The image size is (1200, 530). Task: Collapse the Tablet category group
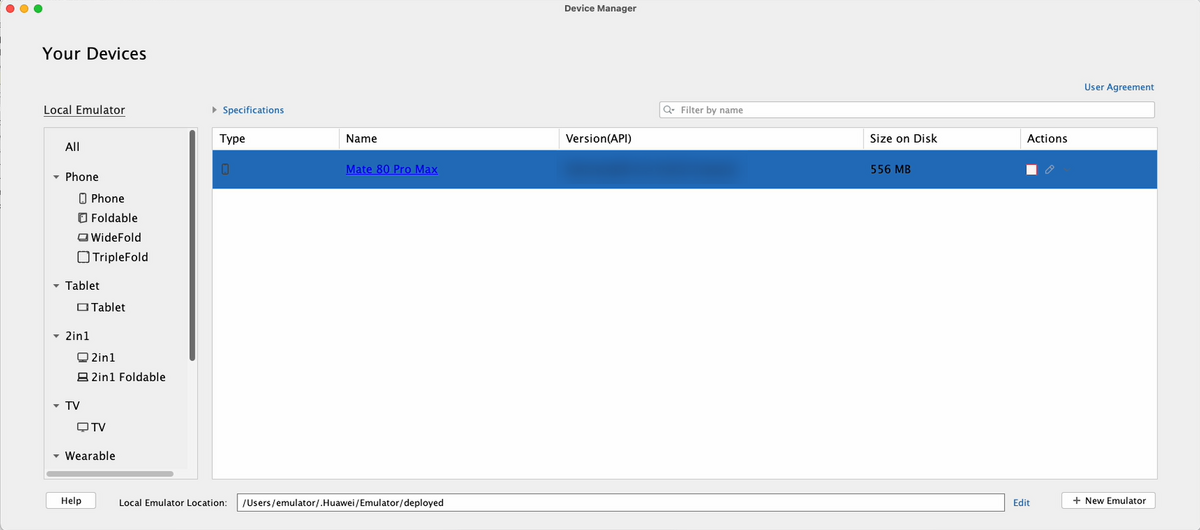(x=55, y=286)
